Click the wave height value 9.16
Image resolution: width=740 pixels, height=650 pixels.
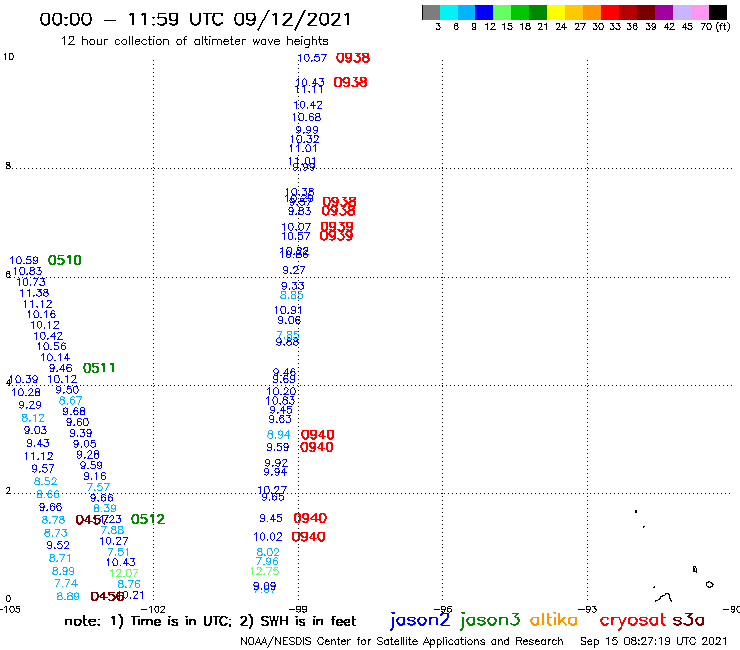[95, 476]
